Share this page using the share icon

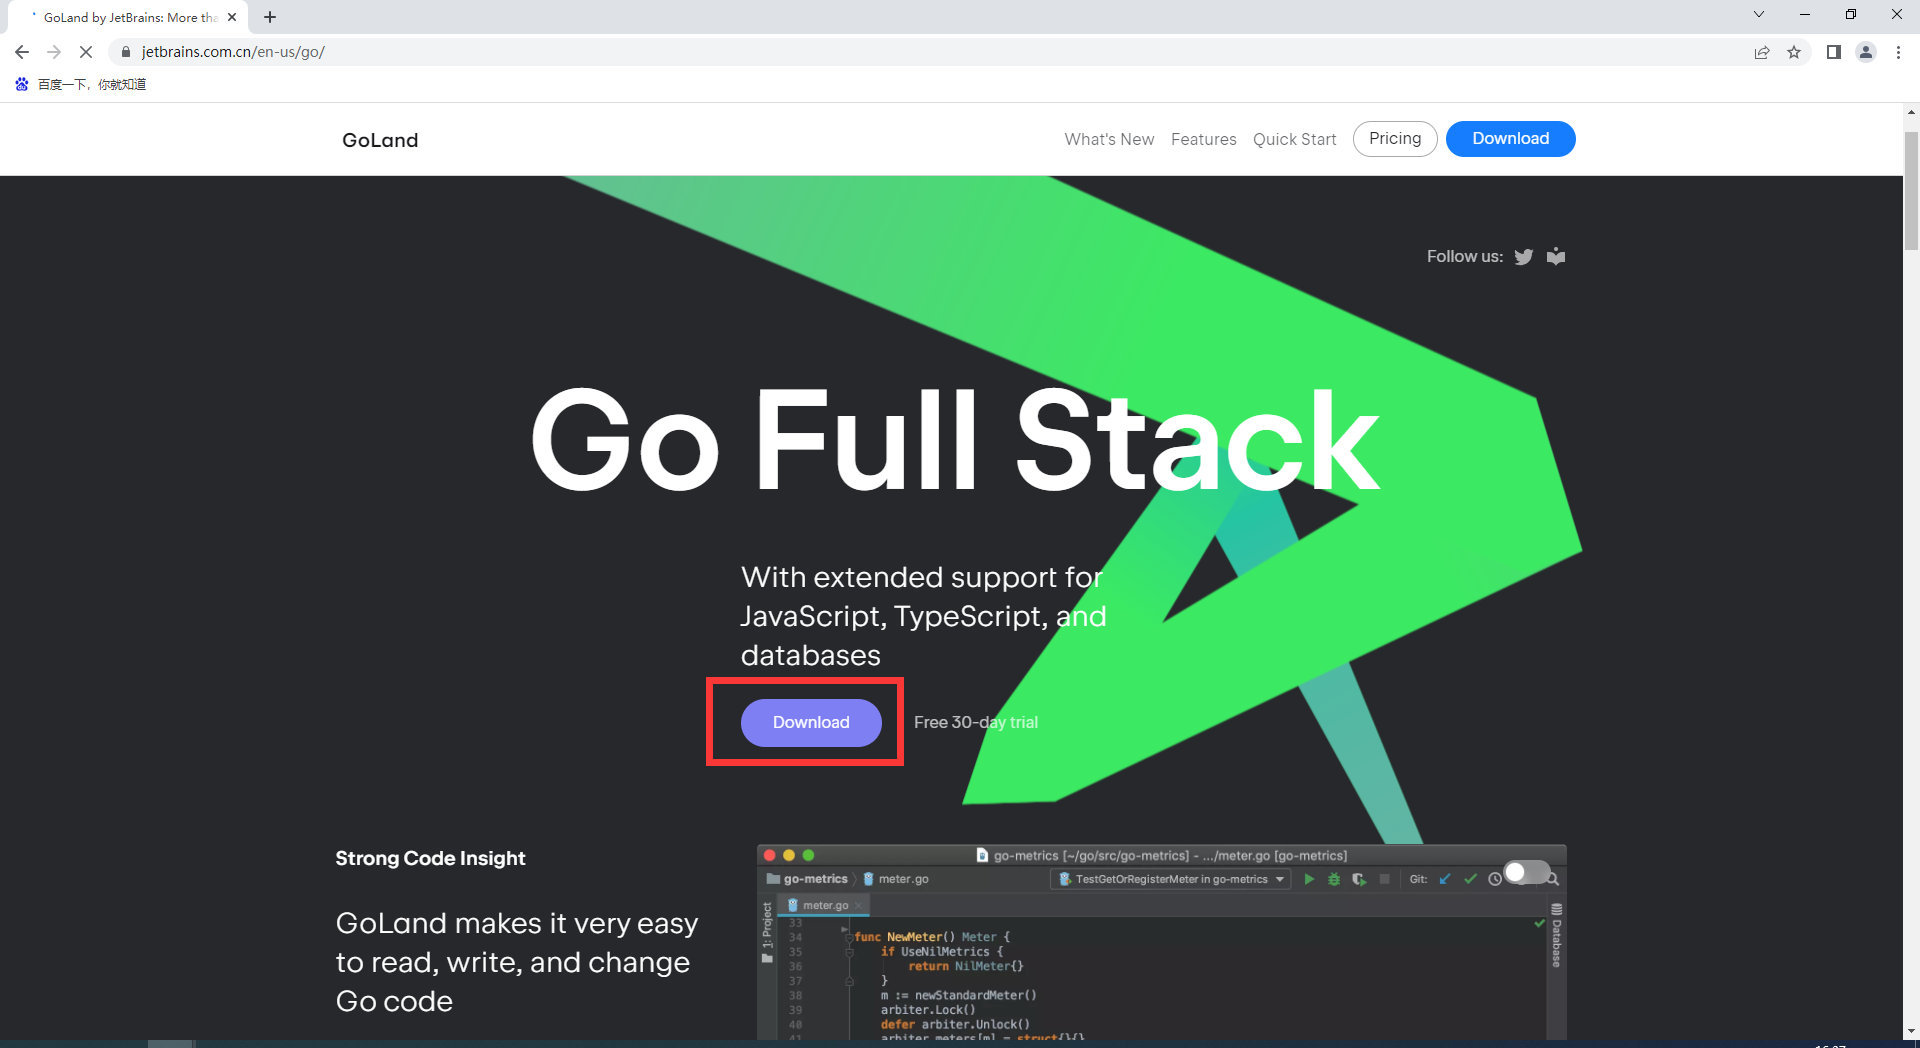click(x=1762, y=52)
